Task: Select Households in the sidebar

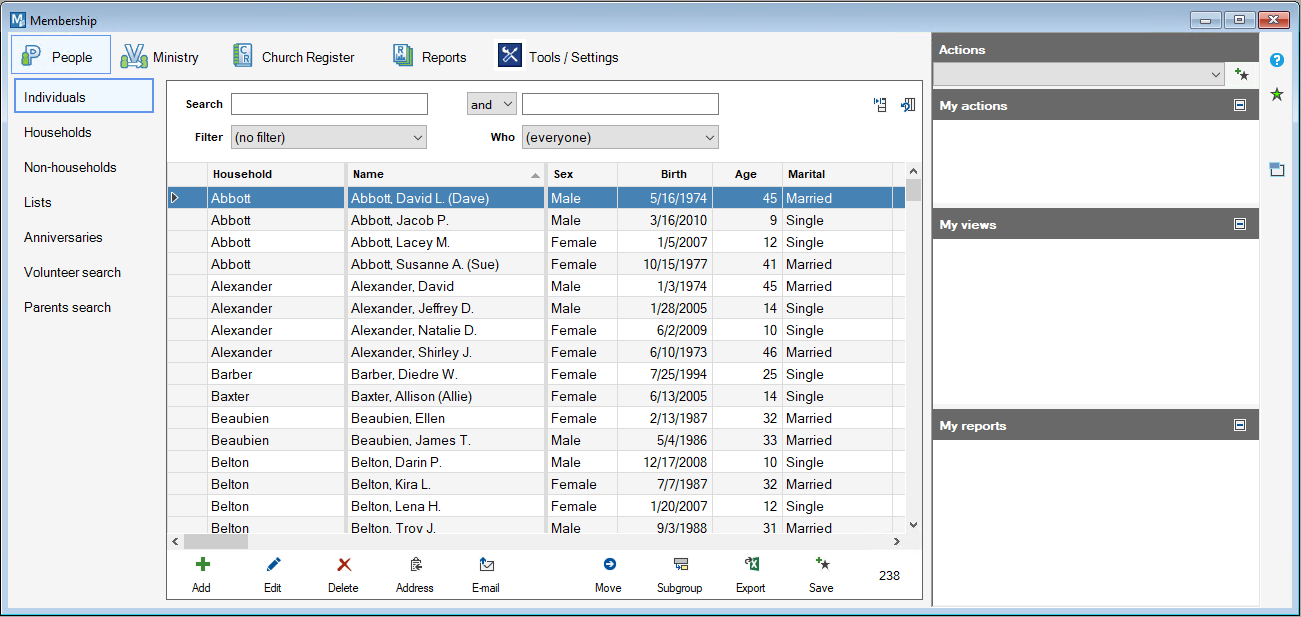Action: [58, 132]
